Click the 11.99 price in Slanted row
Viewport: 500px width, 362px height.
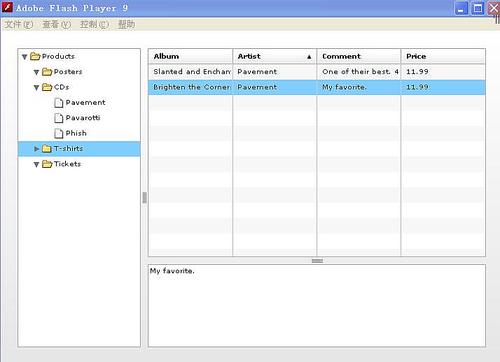pos(443,72)
